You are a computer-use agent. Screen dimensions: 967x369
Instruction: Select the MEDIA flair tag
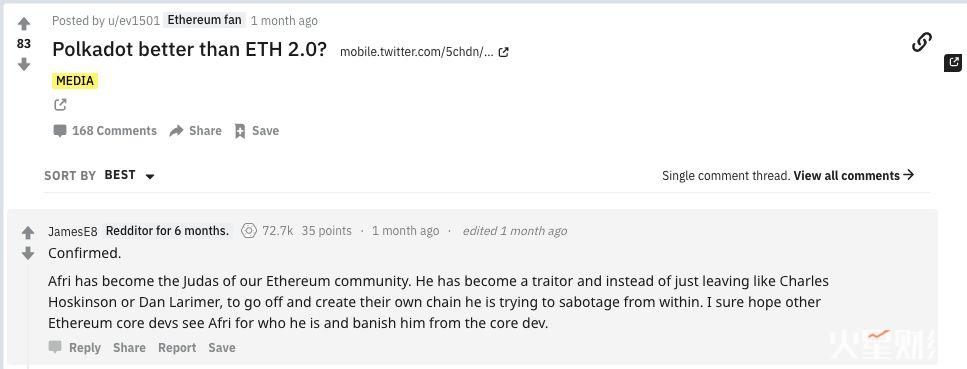75,81
